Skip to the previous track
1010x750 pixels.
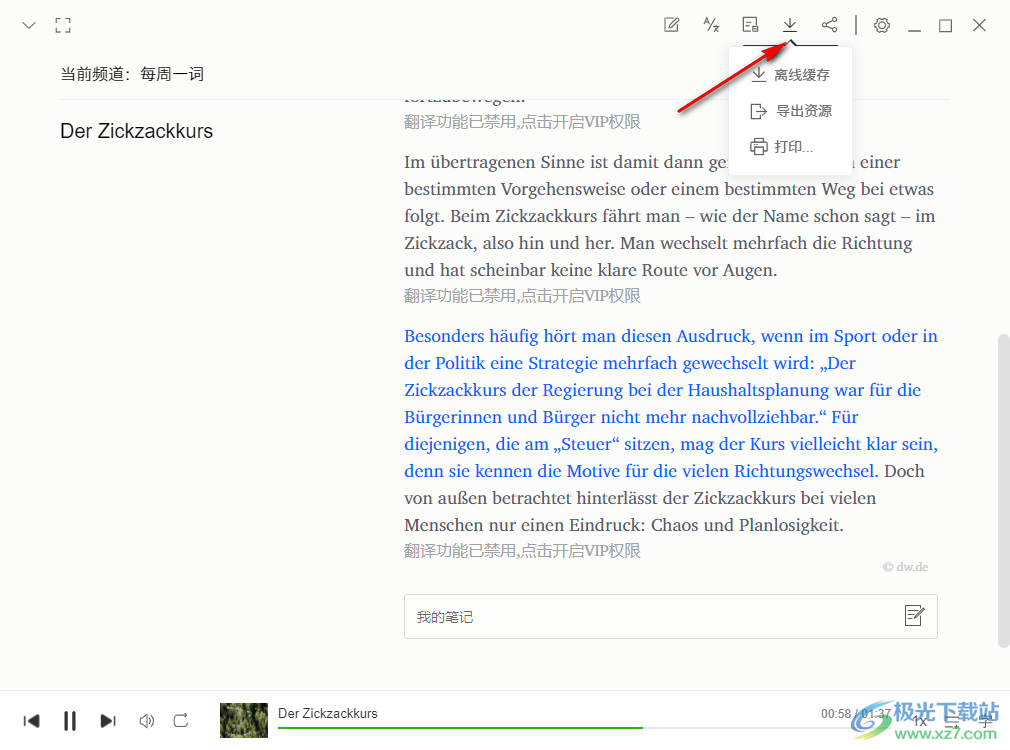pos(32,720)
